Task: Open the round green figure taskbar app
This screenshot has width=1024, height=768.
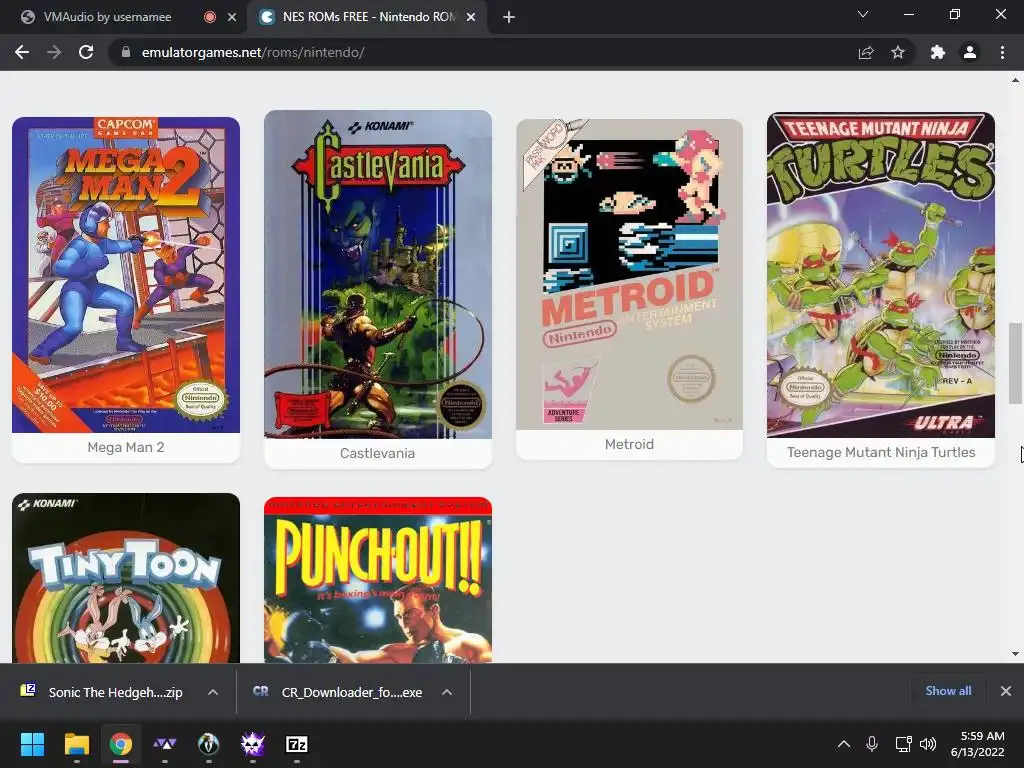Action: 208,744
